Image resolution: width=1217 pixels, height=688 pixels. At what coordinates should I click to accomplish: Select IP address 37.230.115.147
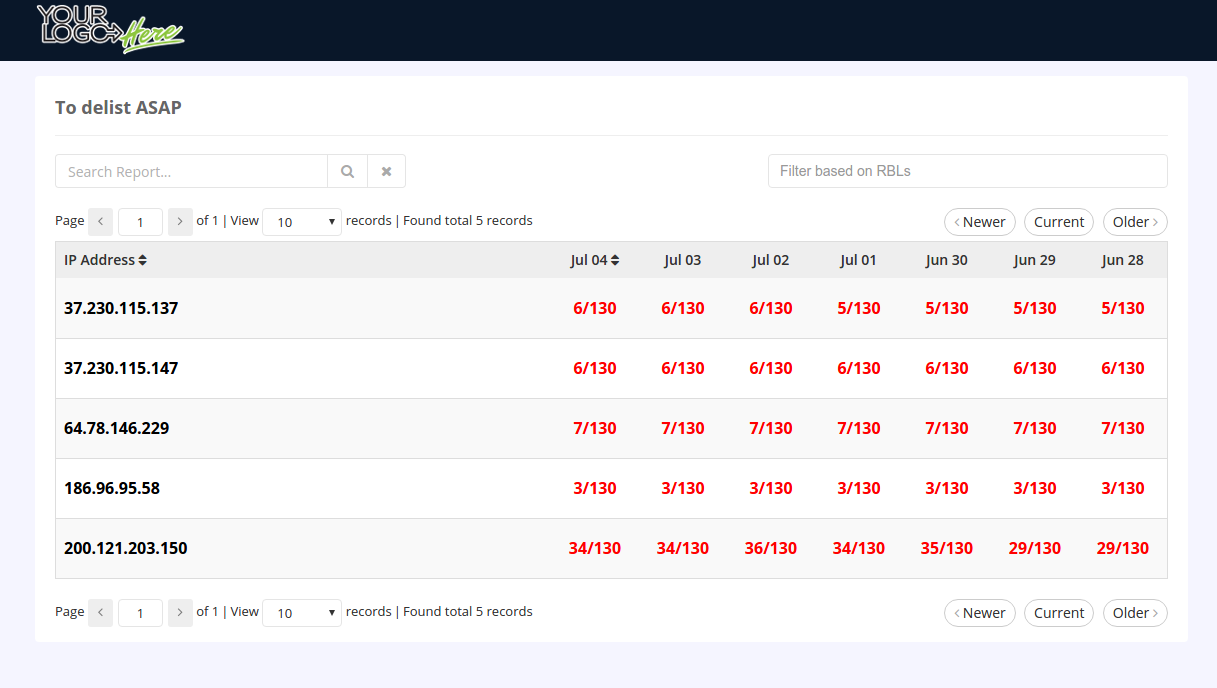(x=121, y=368)
